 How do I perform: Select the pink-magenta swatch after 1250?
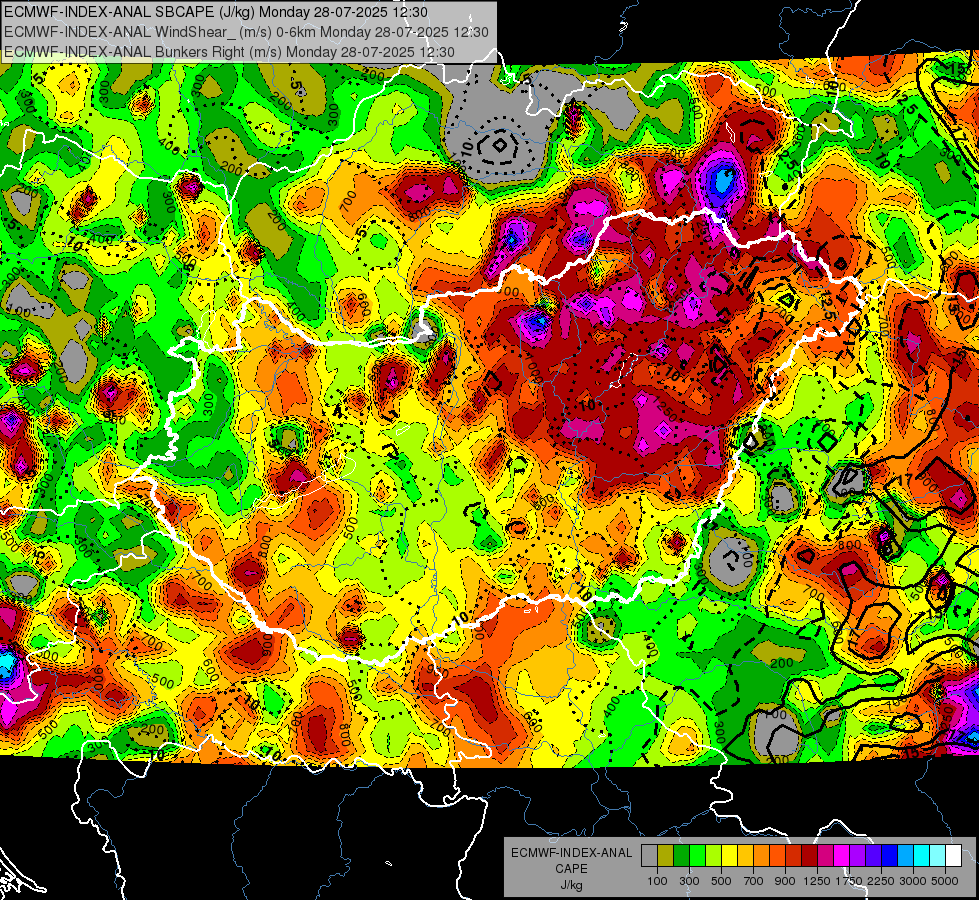coord(825,856)
